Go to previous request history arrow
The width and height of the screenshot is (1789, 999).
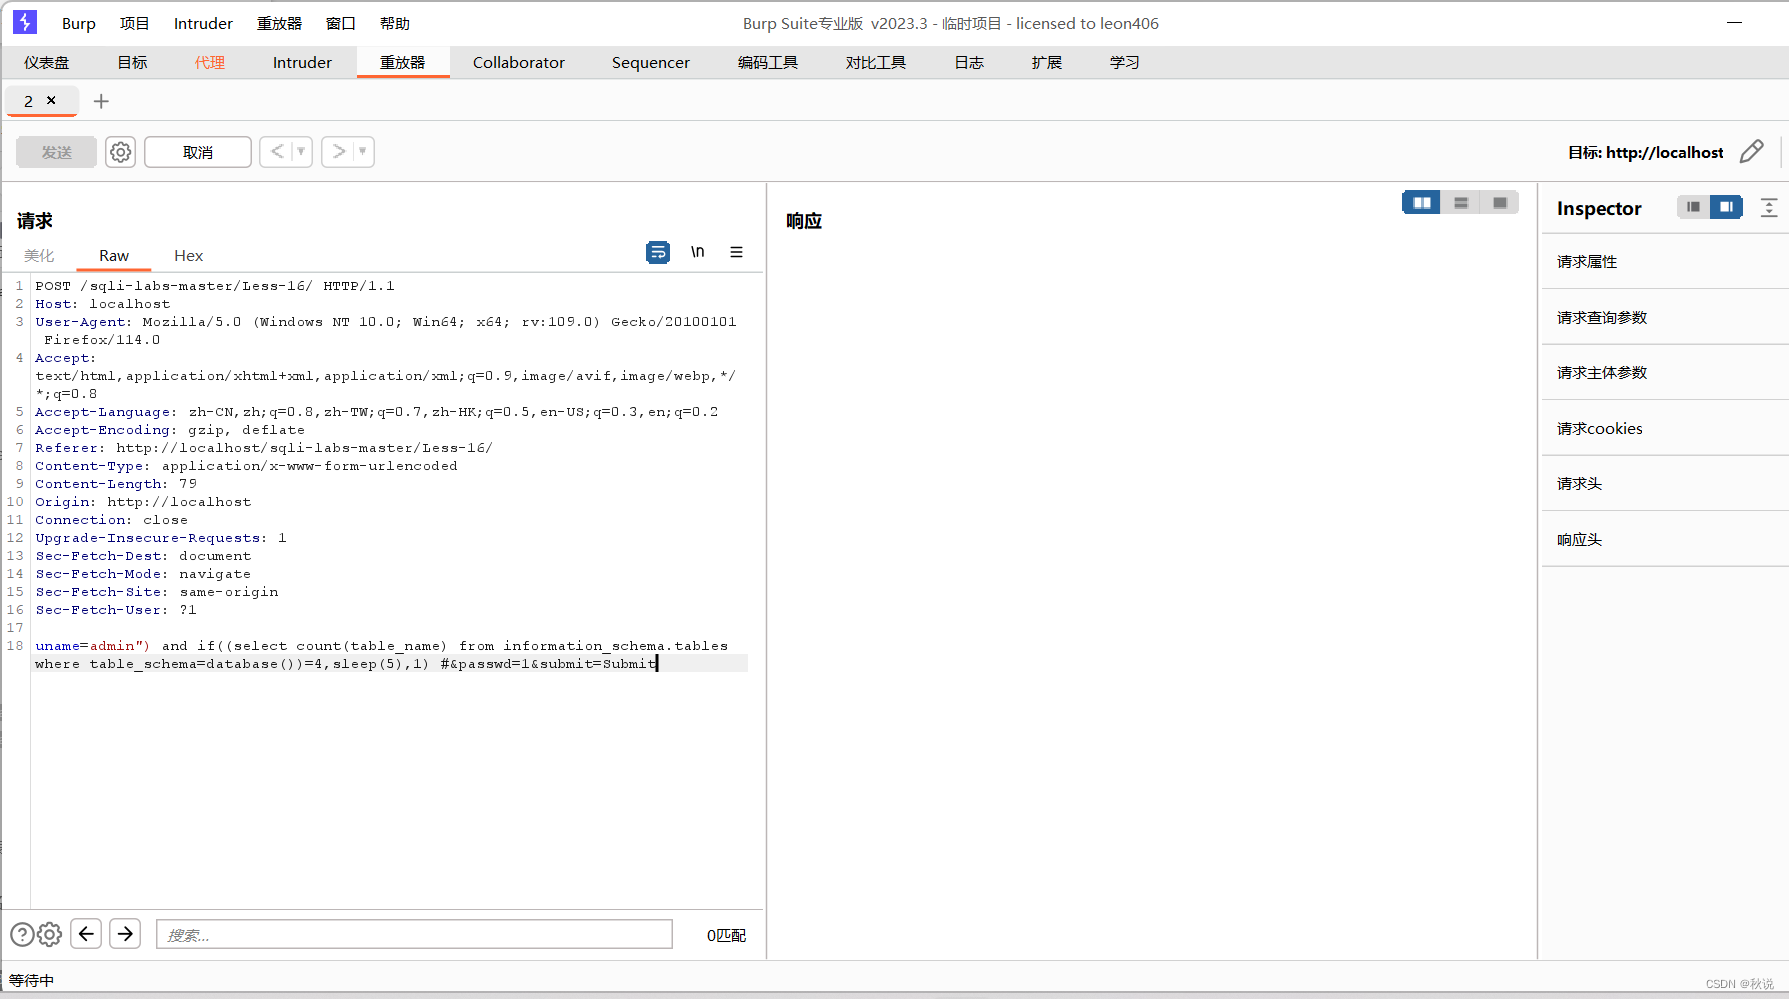277,152
